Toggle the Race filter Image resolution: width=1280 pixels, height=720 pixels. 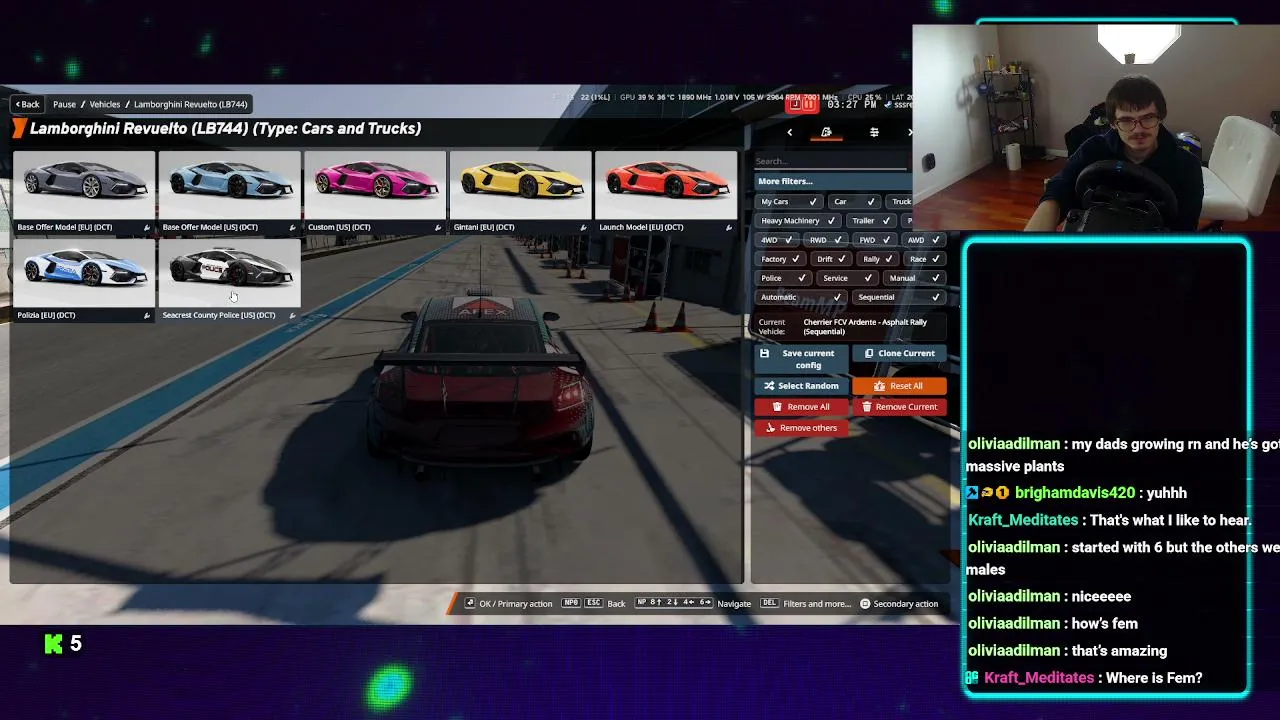[925, 259]
